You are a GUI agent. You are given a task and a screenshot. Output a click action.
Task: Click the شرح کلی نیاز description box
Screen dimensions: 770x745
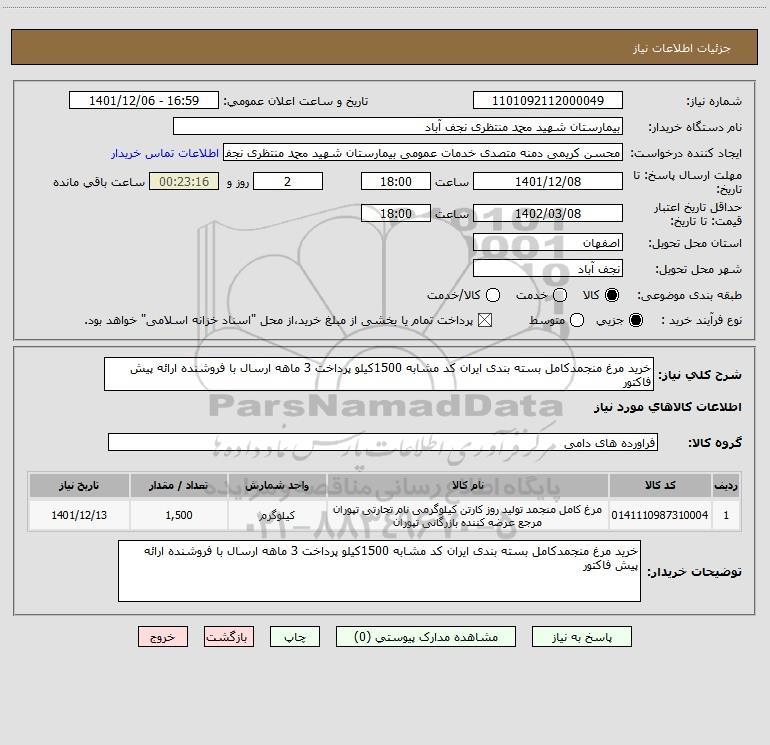[379, 374]
